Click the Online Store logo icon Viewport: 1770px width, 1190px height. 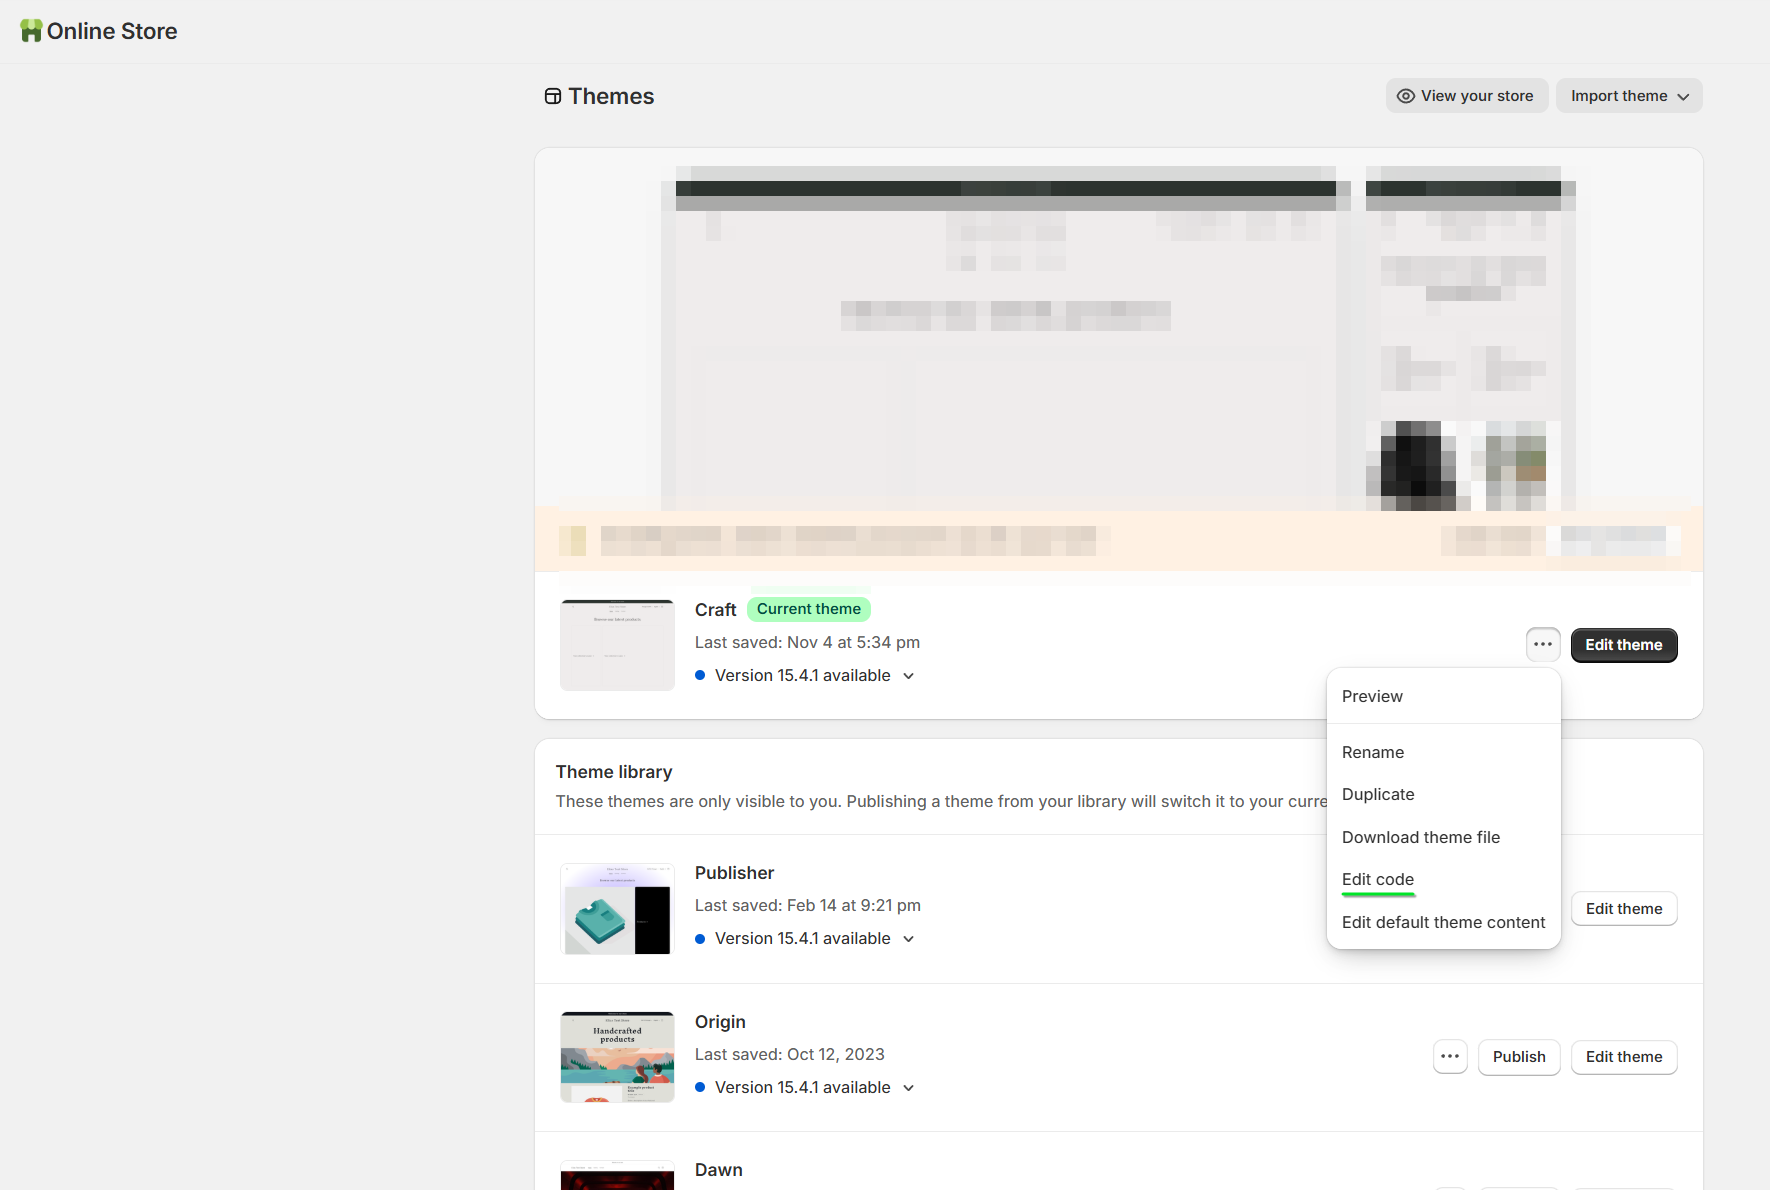click(31, 31)
